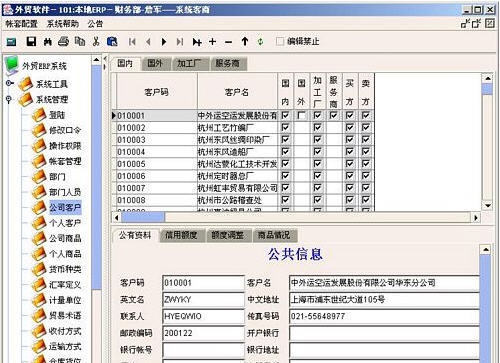Click the minus delete record icon
This screenshot has width=500, height=363.
pyautogui.click(x=228, y=42)
